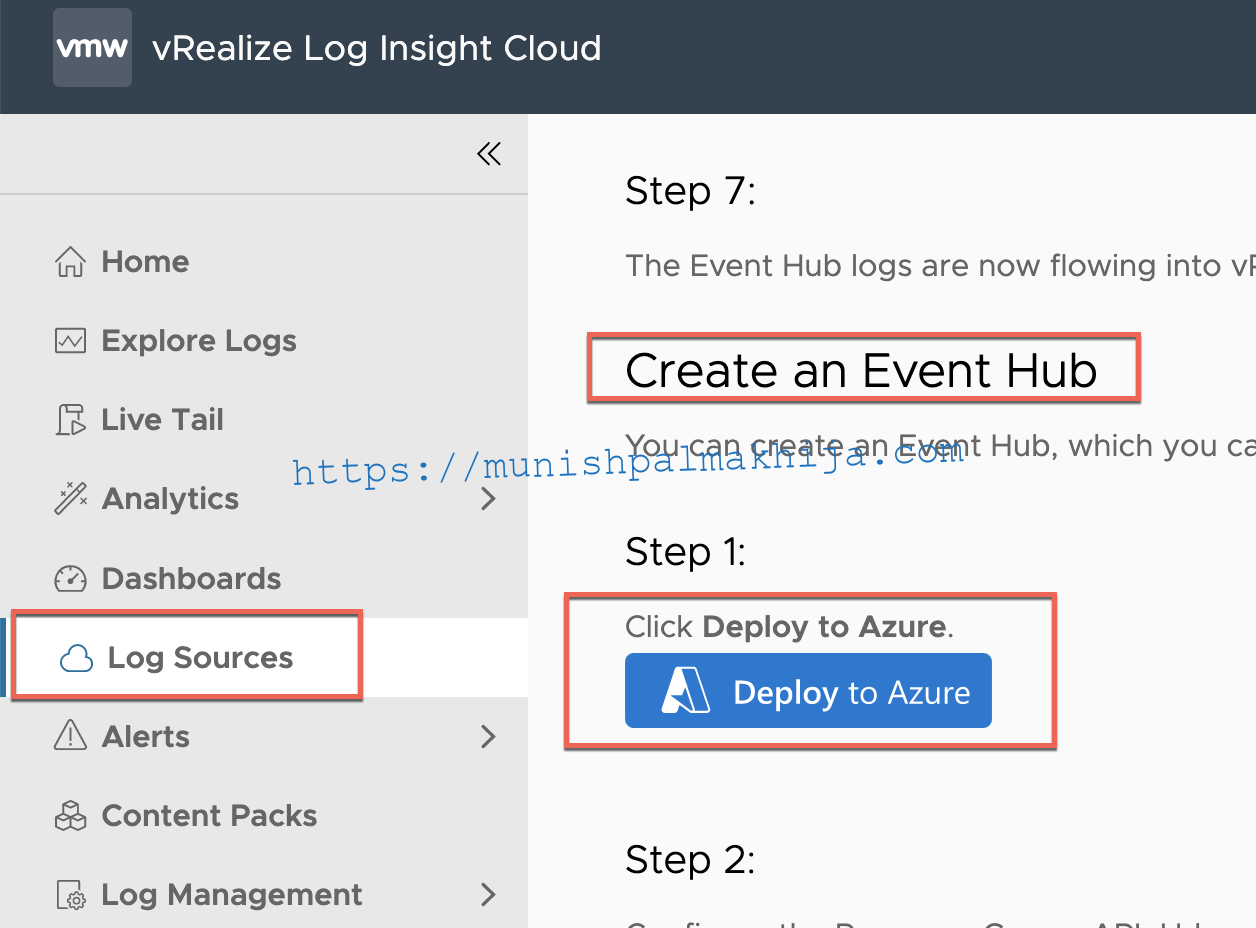Collapse the sidebar with double-chevron icon
Viewport: 1256px width, 928px height.
pyautogui.click(x=489, y=153)
